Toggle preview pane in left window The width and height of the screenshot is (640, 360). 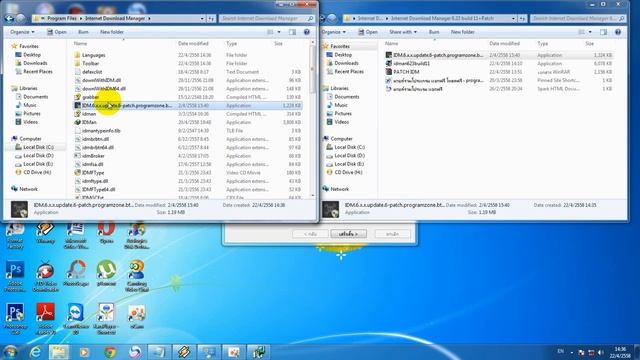click(292, 32)
